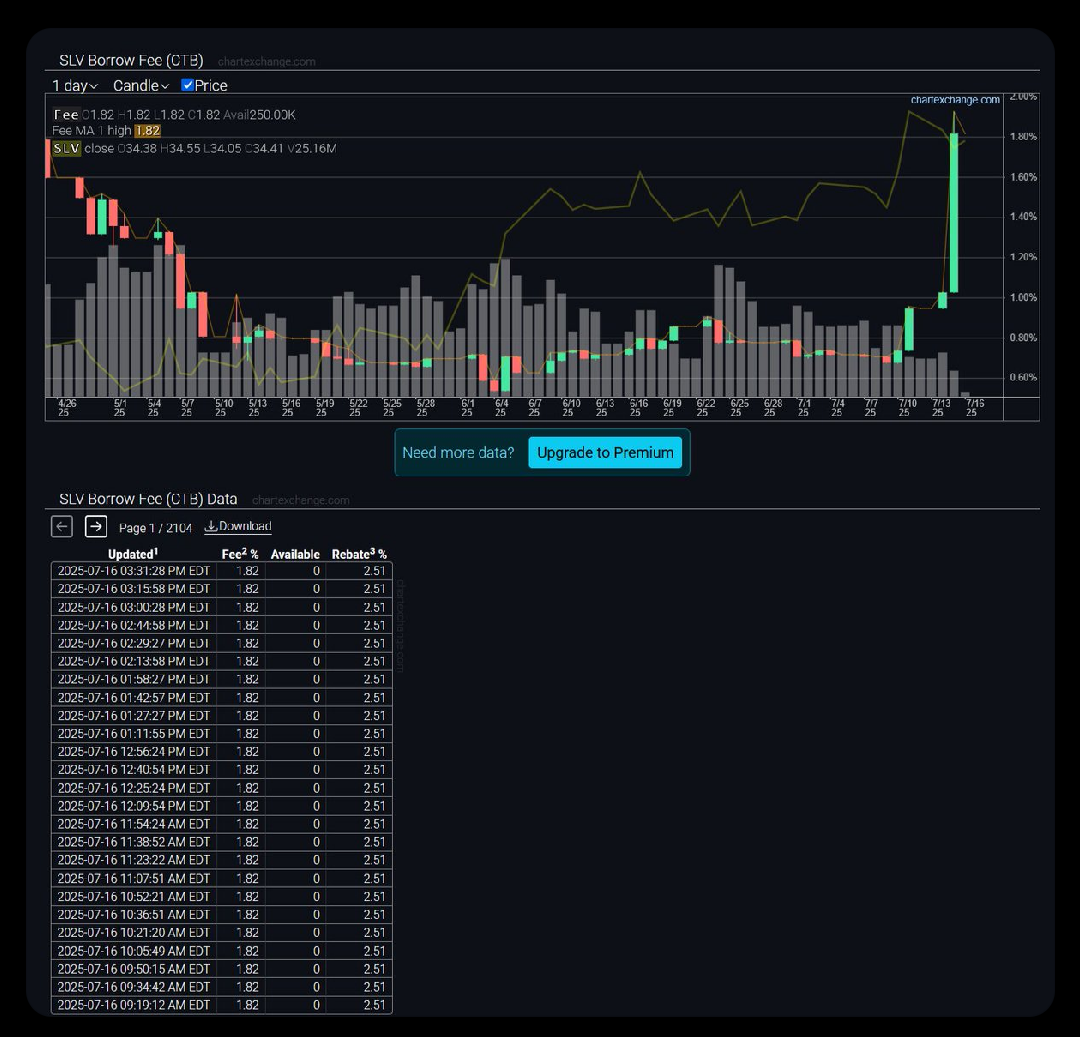The height and width of the screenshot is (1037, 1080).
Task: Select row 2025-07-16 10:05:49 AM EDT
Action: click(x=222, y=951)
